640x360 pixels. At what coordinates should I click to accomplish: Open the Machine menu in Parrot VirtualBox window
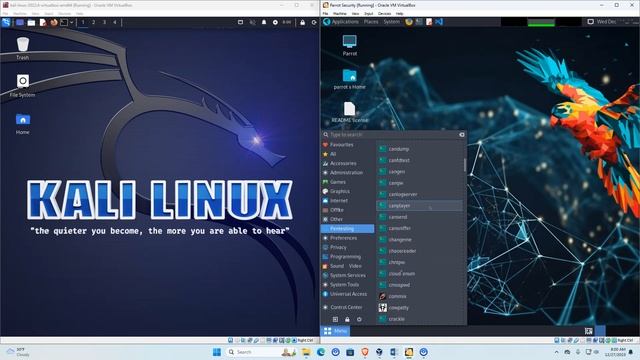[340, 13]
